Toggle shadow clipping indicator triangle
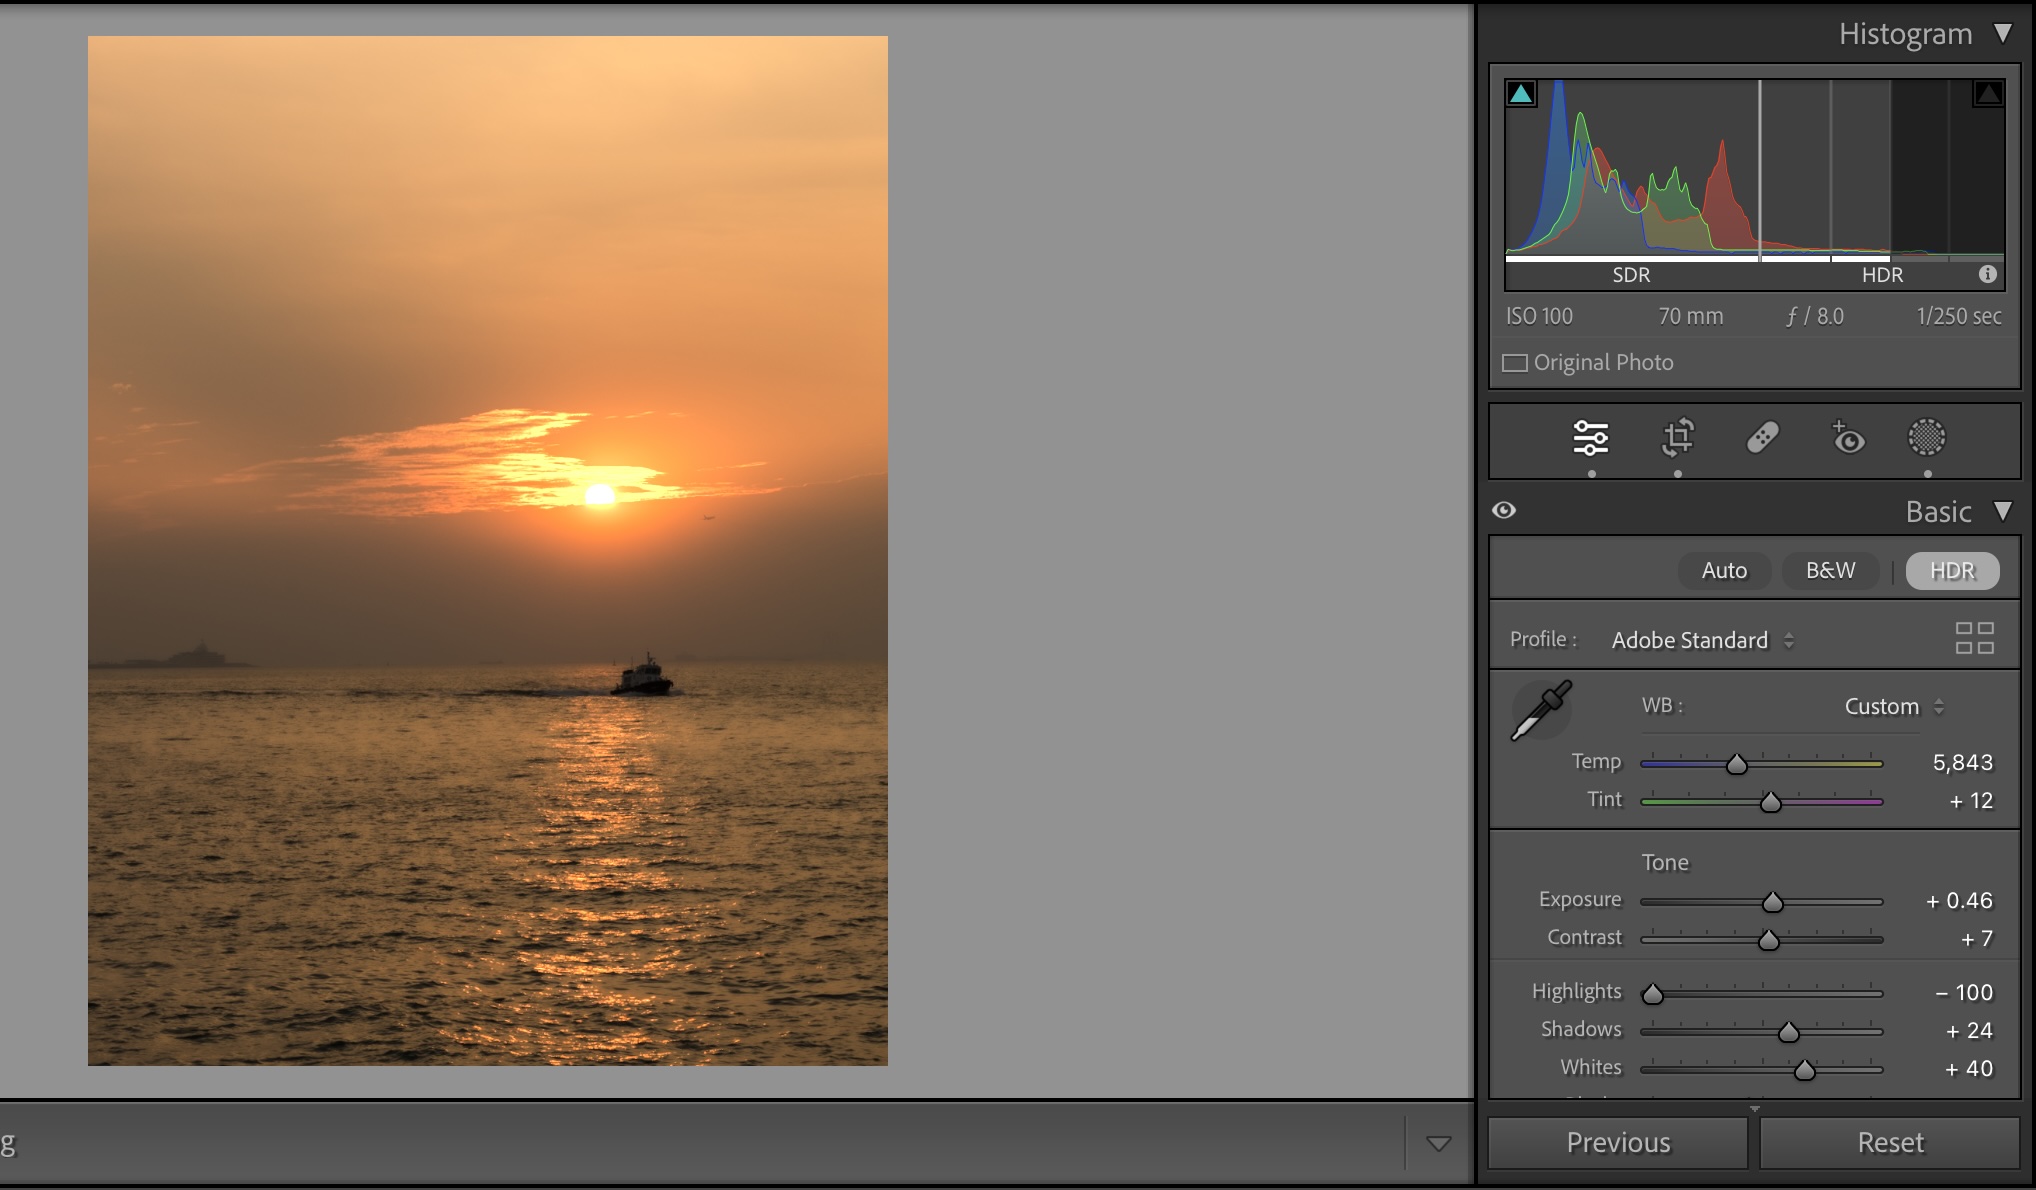 (1521, 94)
